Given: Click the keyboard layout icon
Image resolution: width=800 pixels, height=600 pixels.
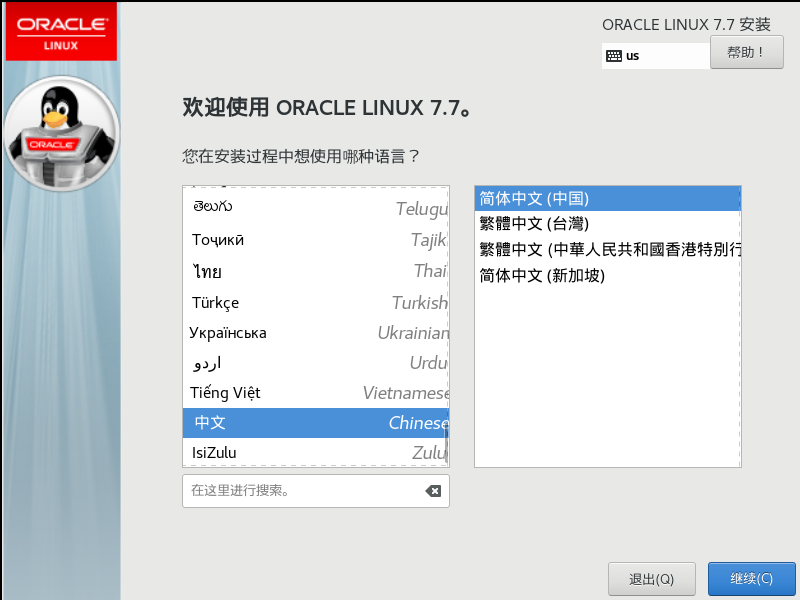Looking at the screenshot, I should click(x=614, y=56).
